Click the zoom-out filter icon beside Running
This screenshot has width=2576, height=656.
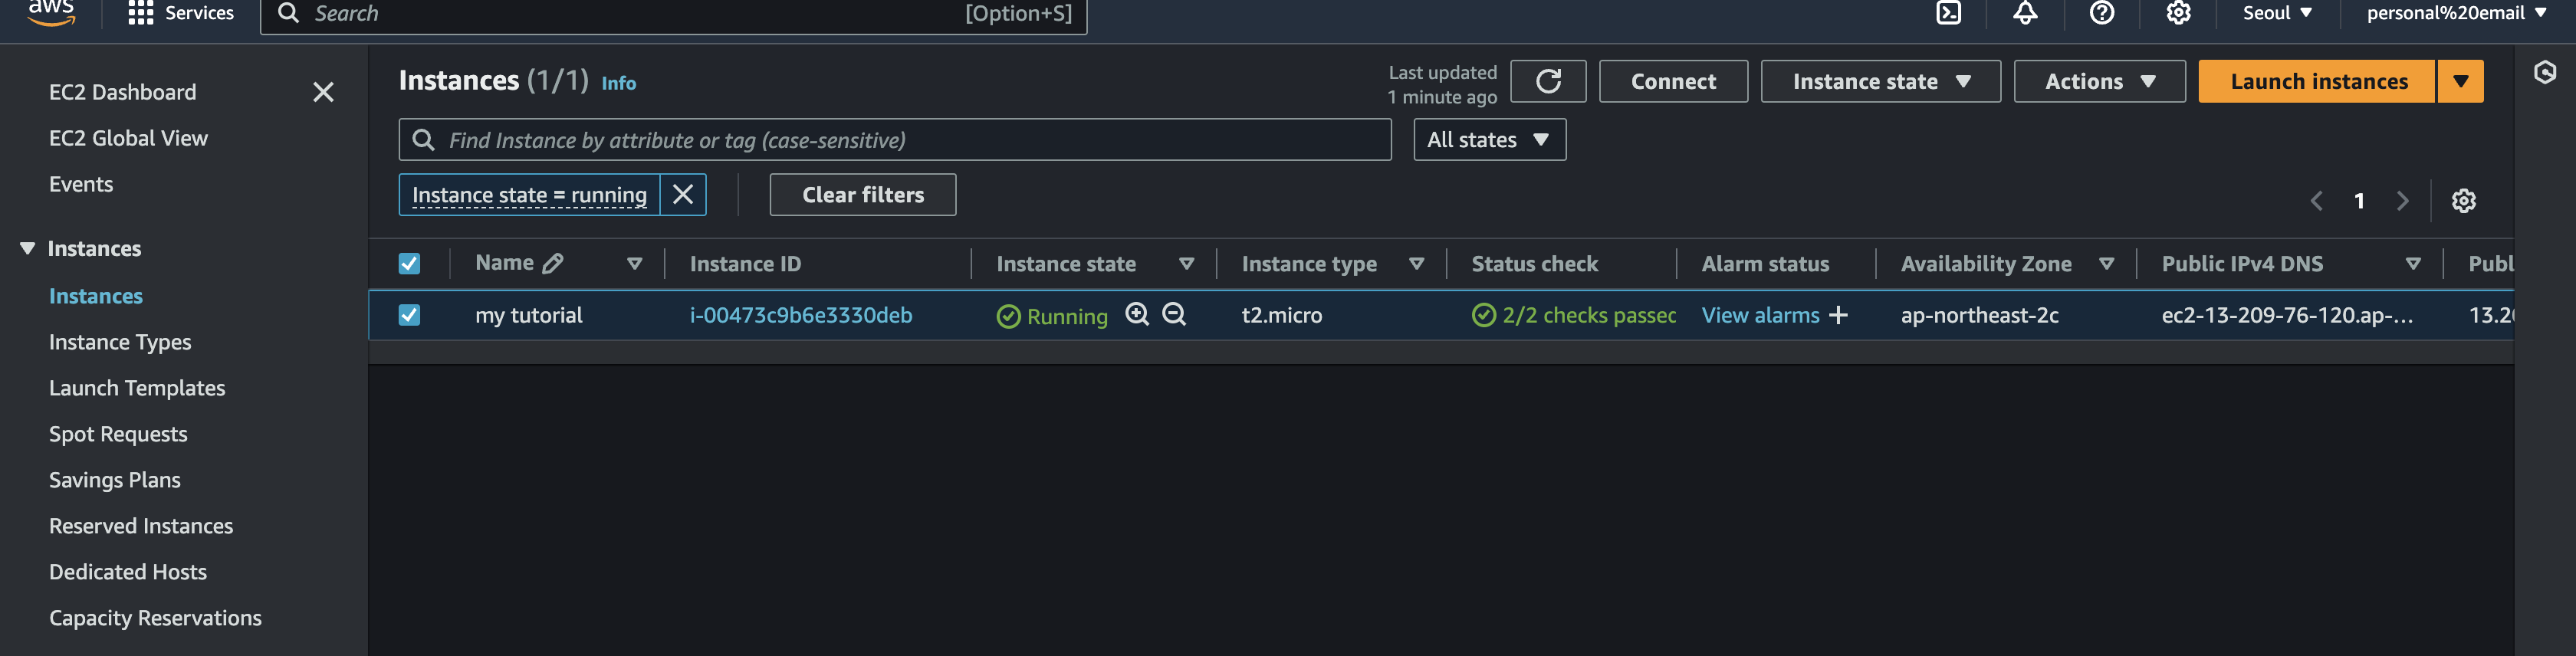click(1174, 315)
